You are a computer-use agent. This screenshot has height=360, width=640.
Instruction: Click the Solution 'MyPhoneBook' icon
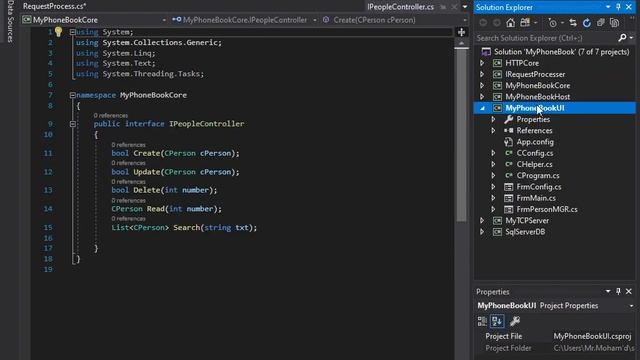pyautogui.click(x=486, y=52)
